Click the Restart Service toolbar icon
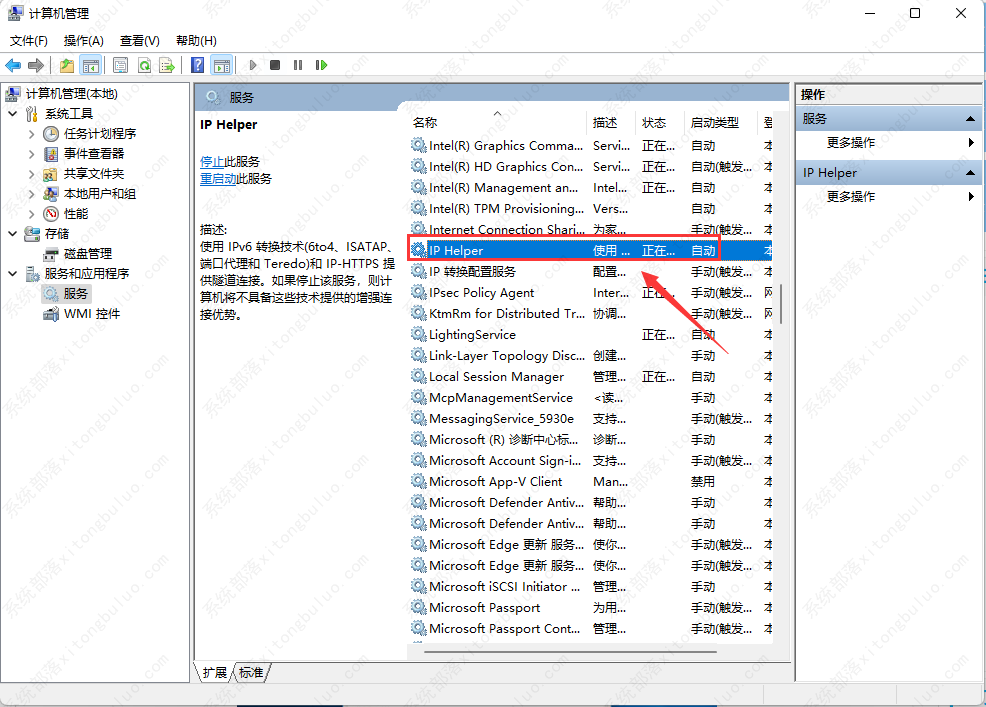Image resolution: width=986 pixels, height=707 pixels. (321, 65)
